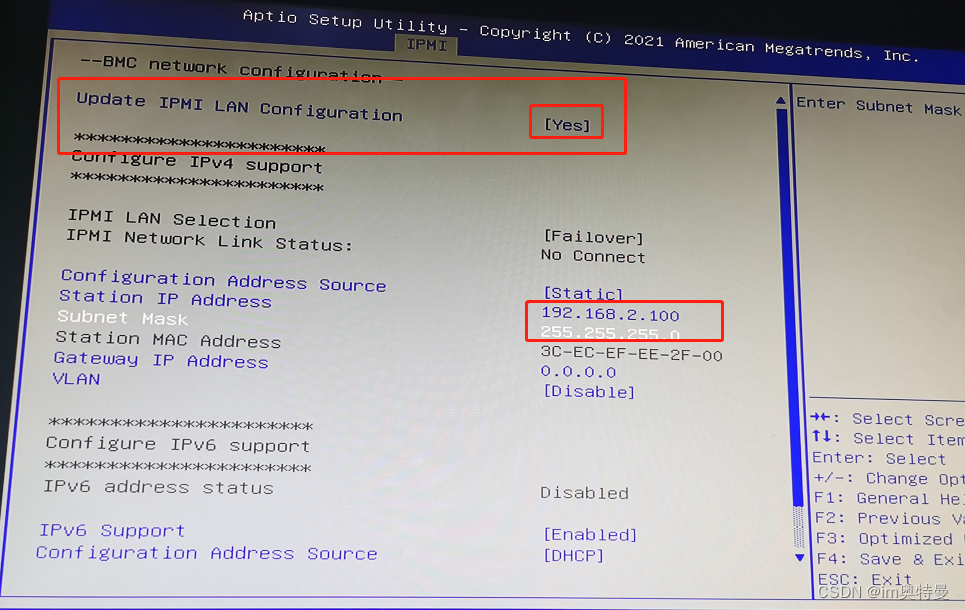Click the Configure IPv4 support heading
The width and height of the screenshot is (965, 610).
[196, 163]
